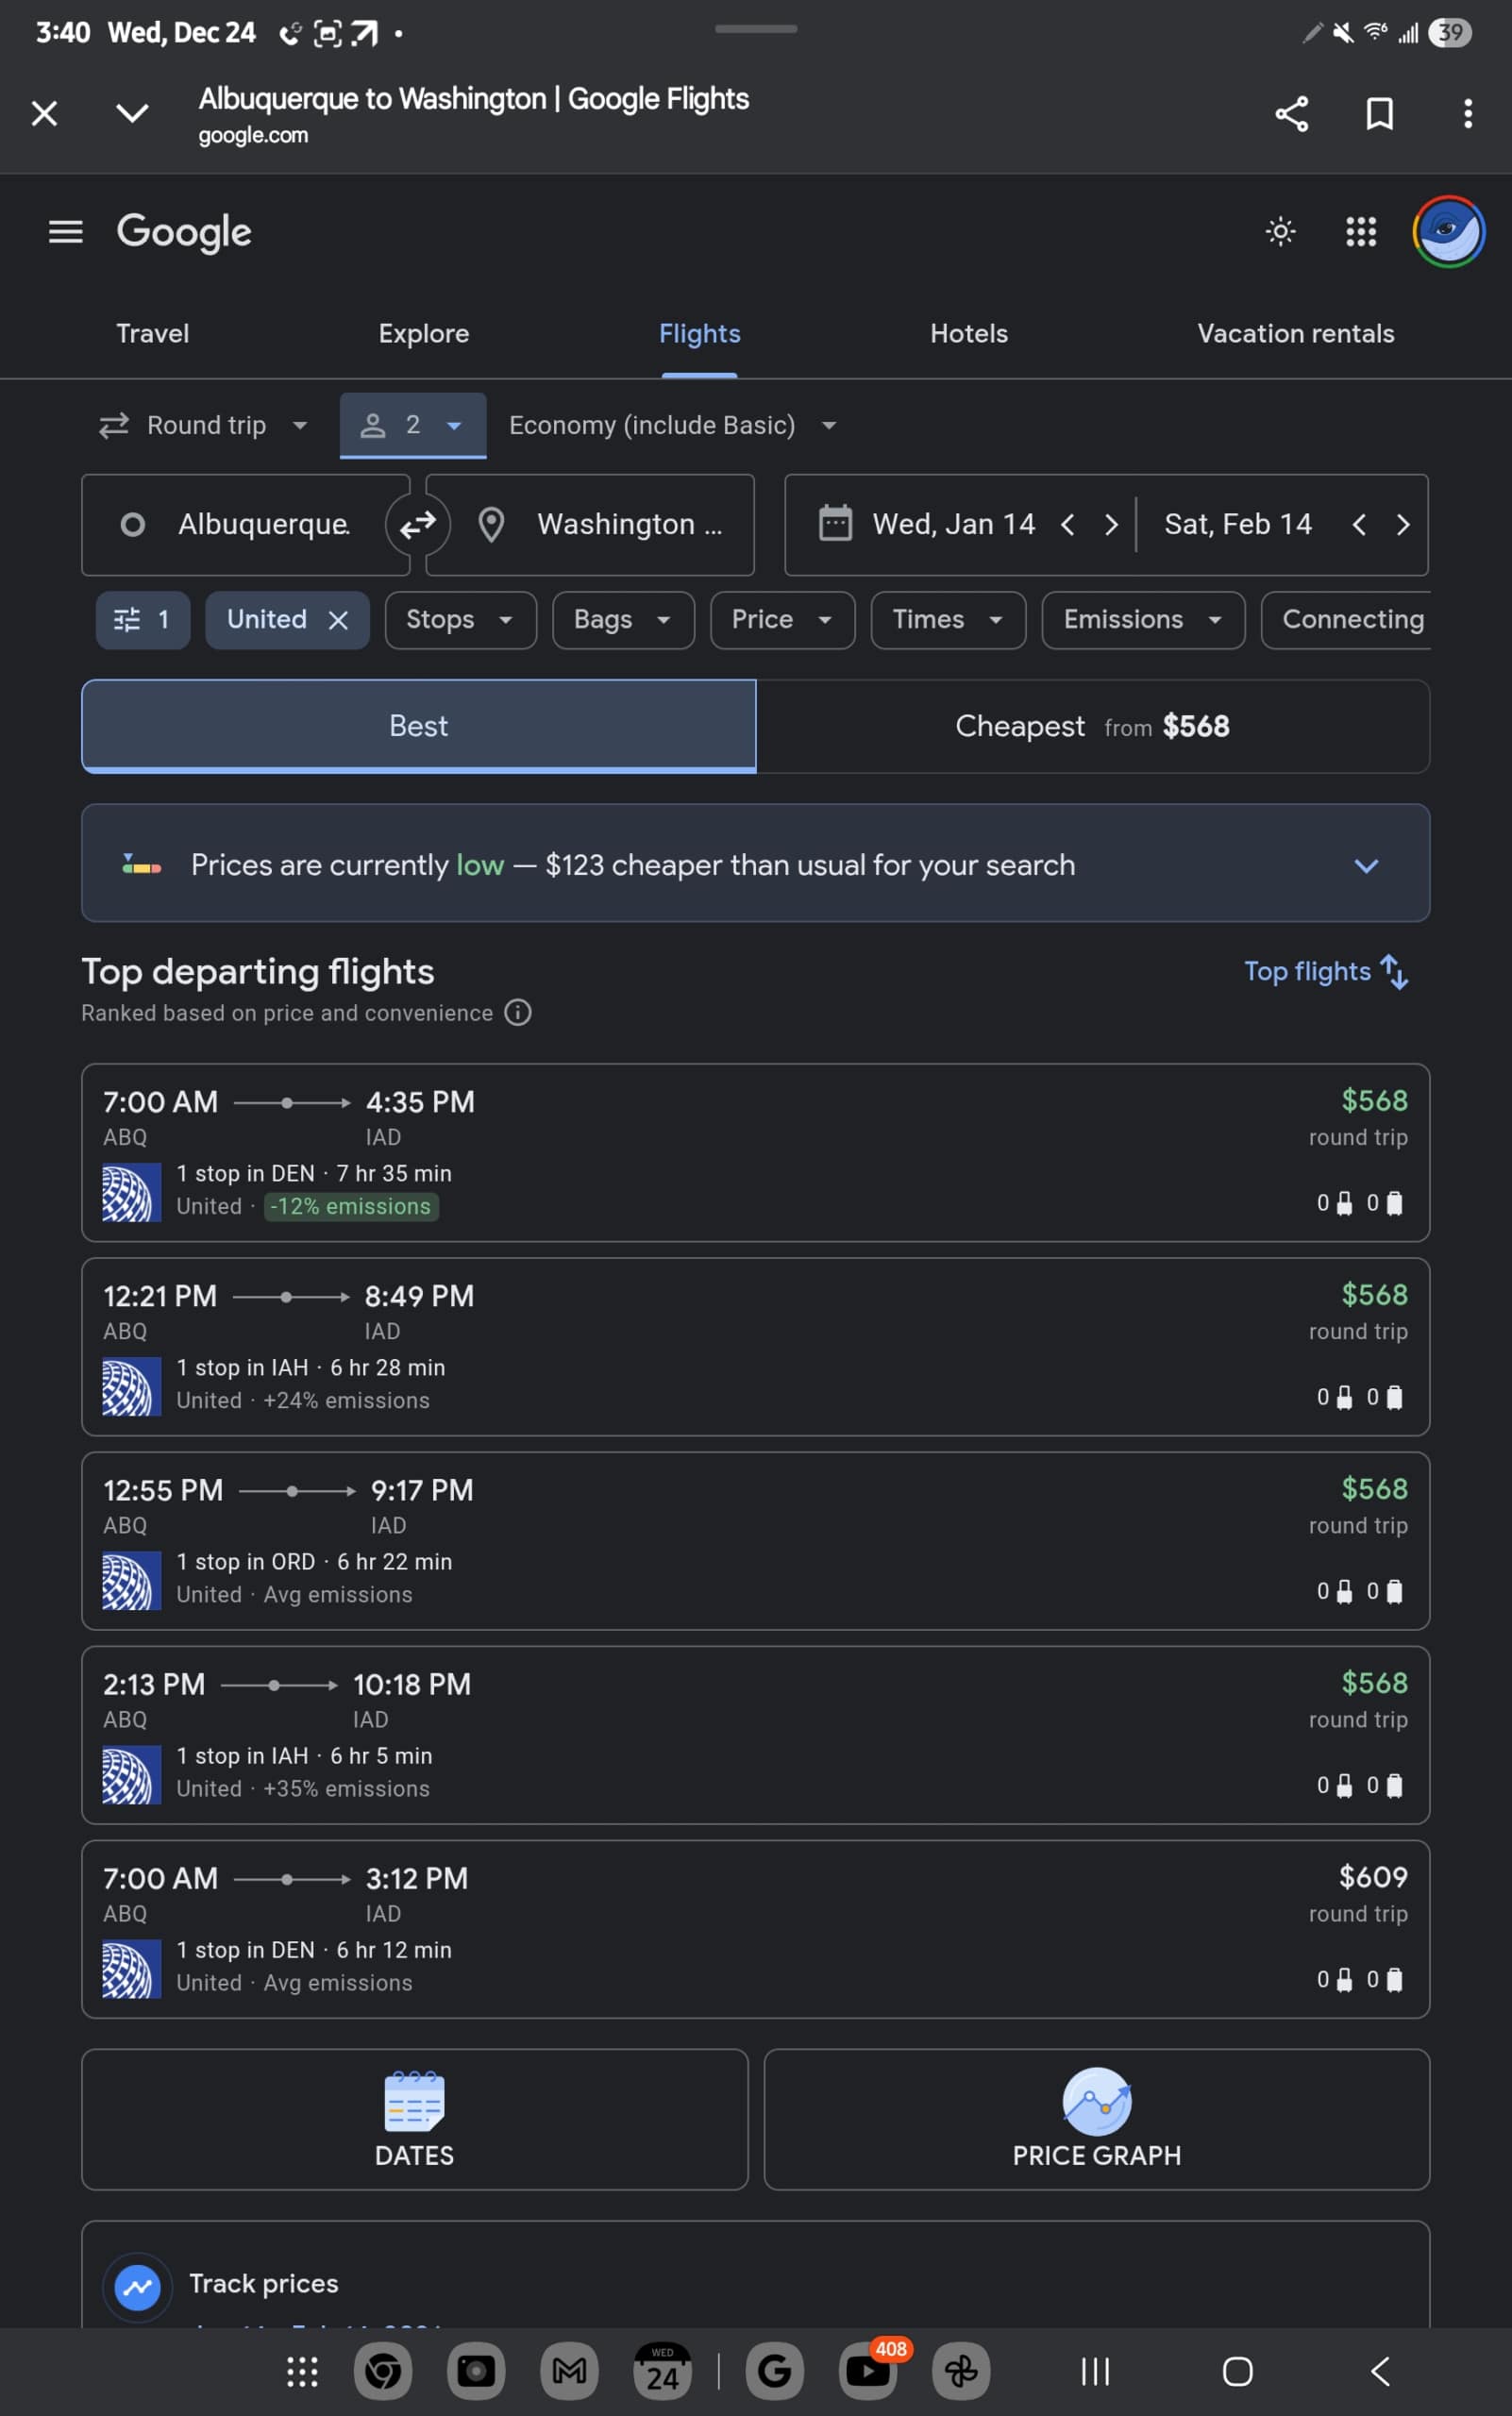Advance departure date to next day
The width and height of the screenshot is (1512, 2416).
click(1111, 525)
